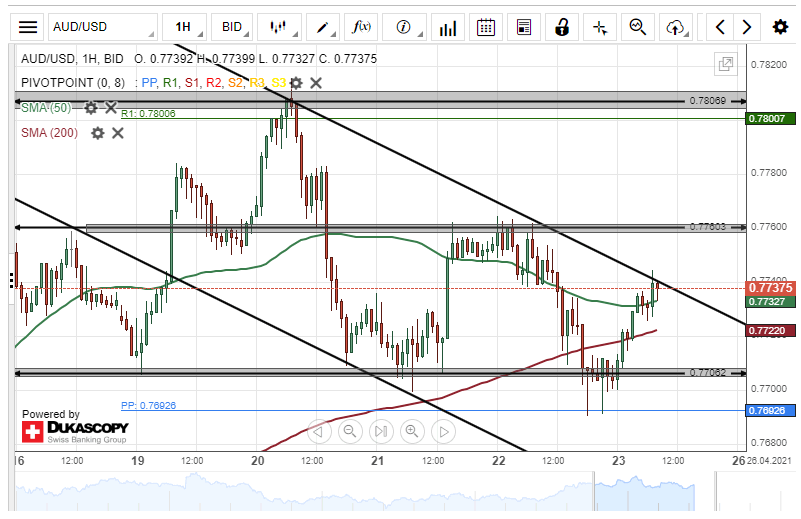Toggle the chart lock icon

562,27
